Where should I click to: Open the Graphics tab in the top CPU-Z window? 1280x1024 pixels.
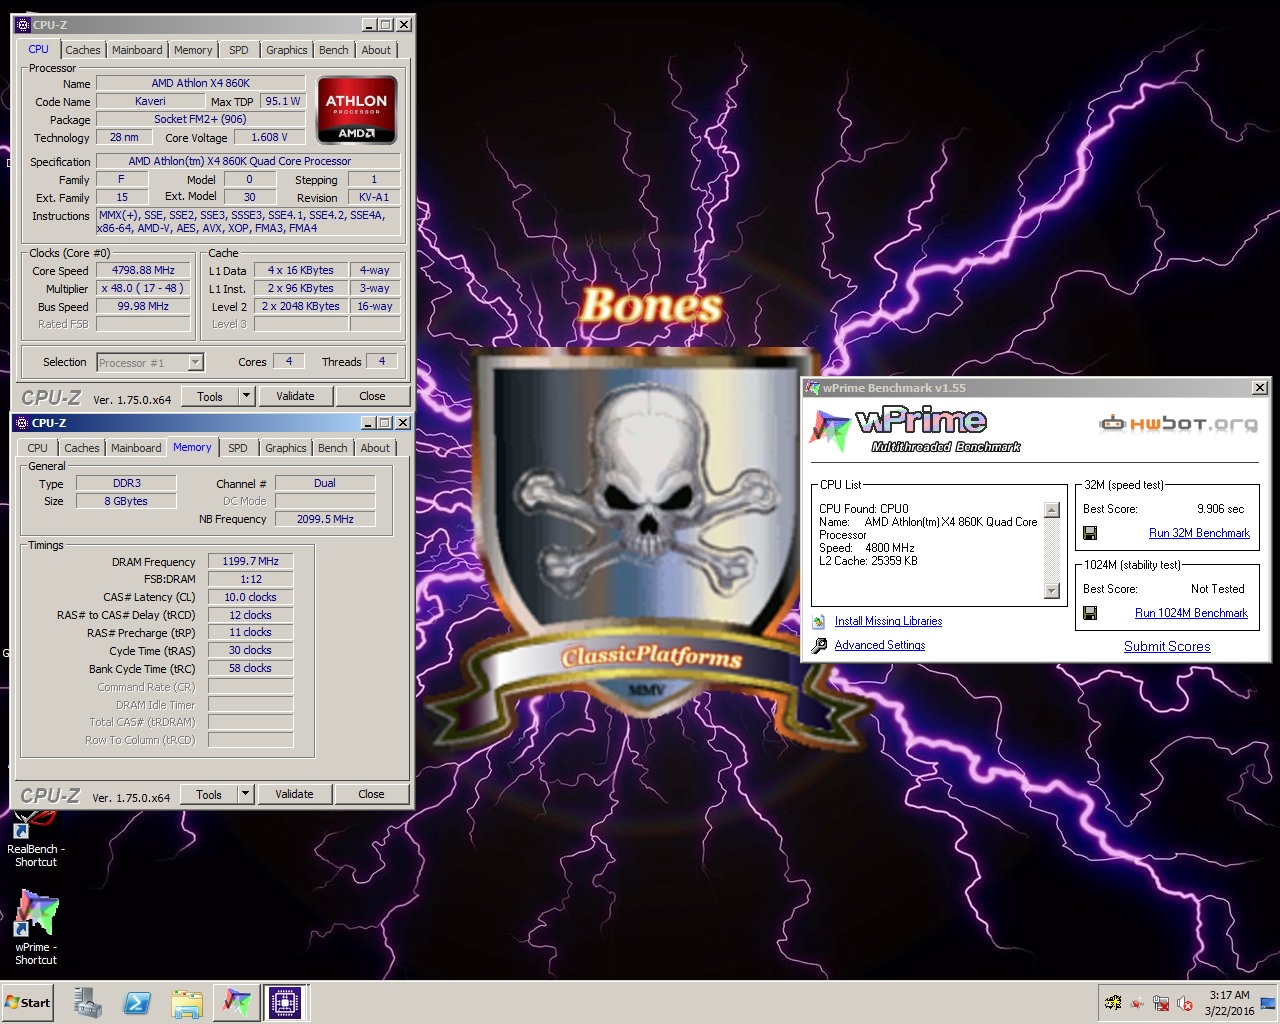[287, 50]
